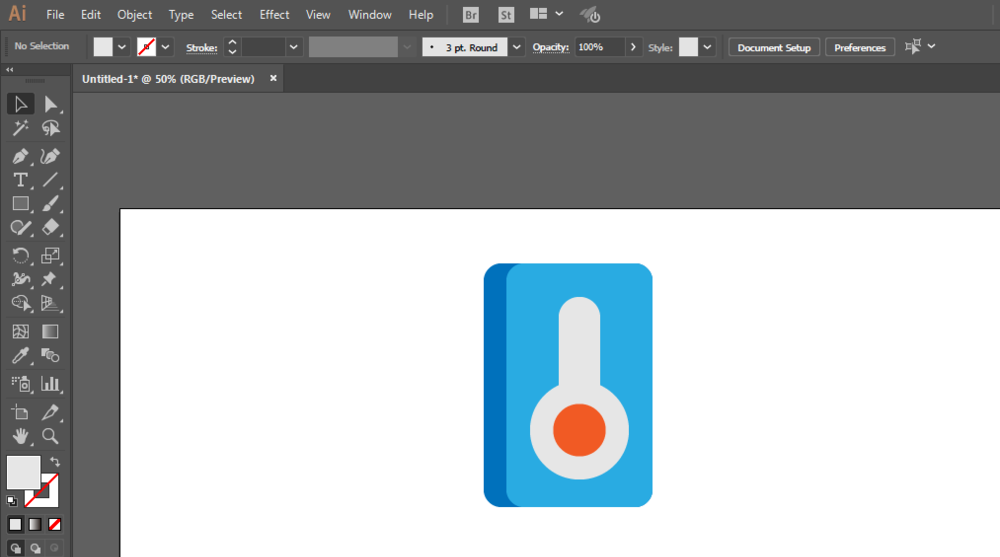
Task: Select the Eraser tool
Action: (50, 228)
